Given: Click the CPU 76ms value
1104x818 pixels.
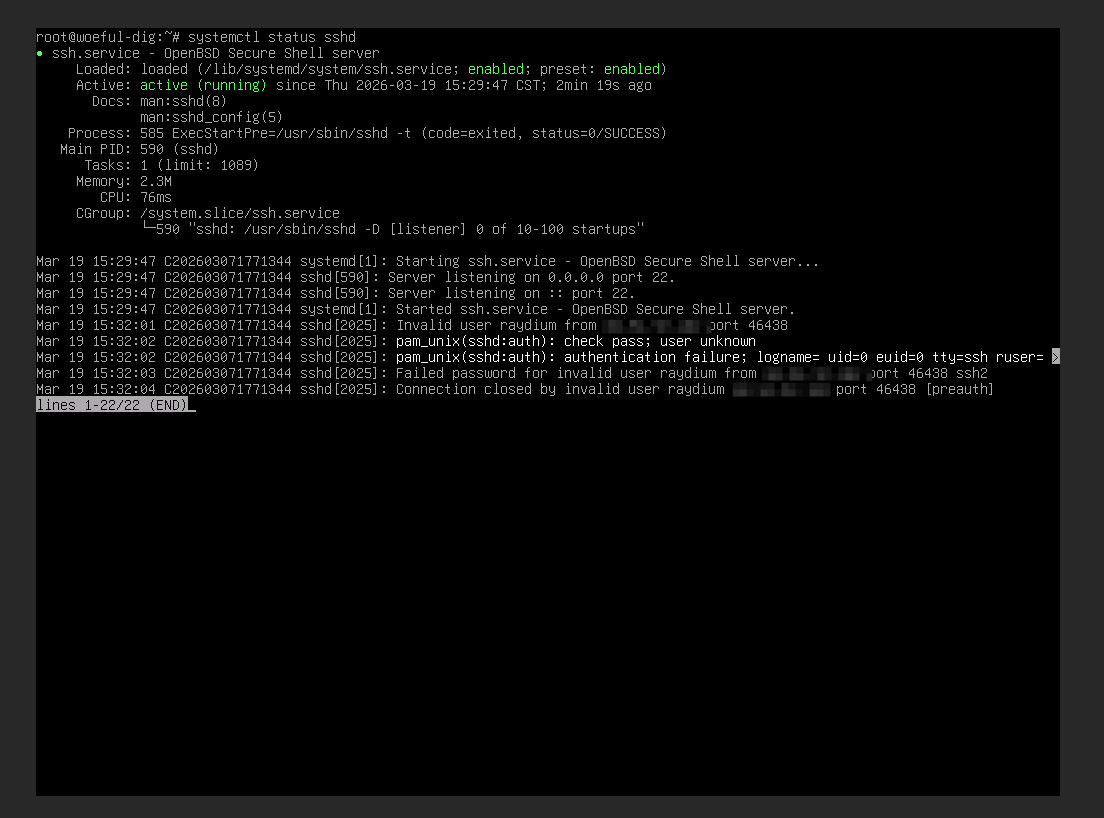Looking at the screenshot, I should point(155,197).
